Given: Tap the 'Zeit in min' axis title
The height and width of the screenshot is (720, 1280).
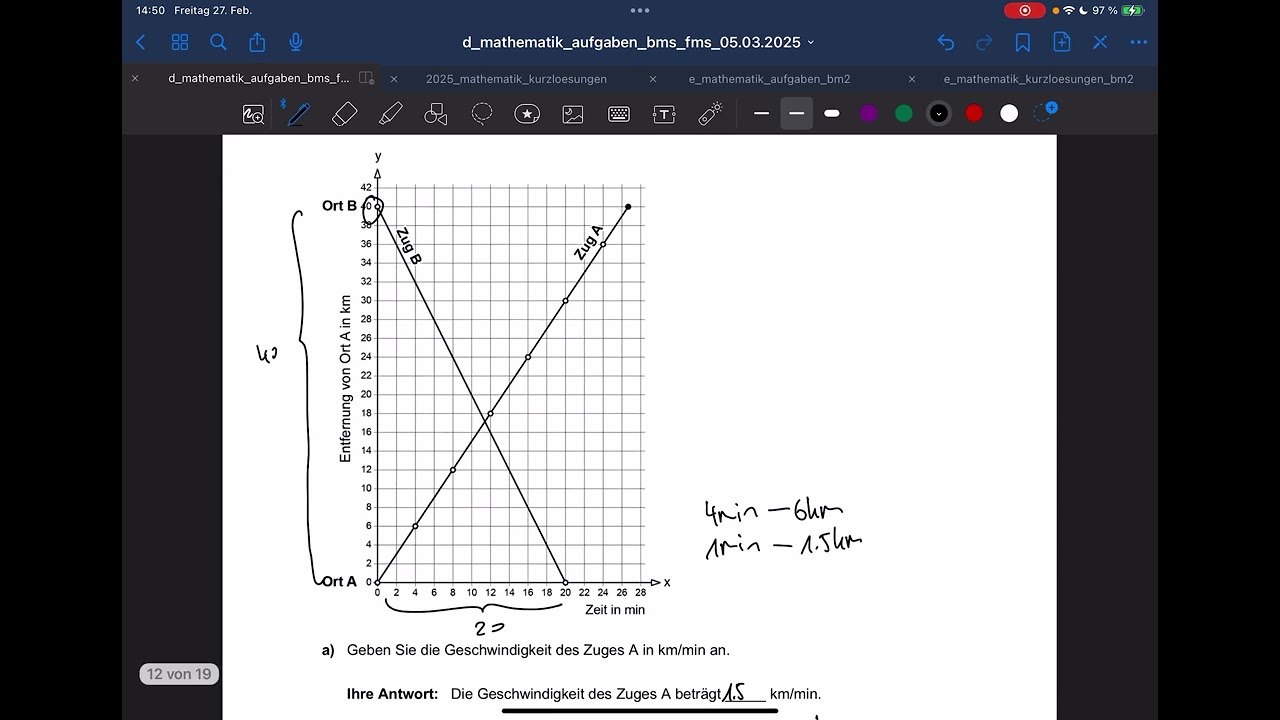Looking at the screenshot, I should click(x=615, y=609).
